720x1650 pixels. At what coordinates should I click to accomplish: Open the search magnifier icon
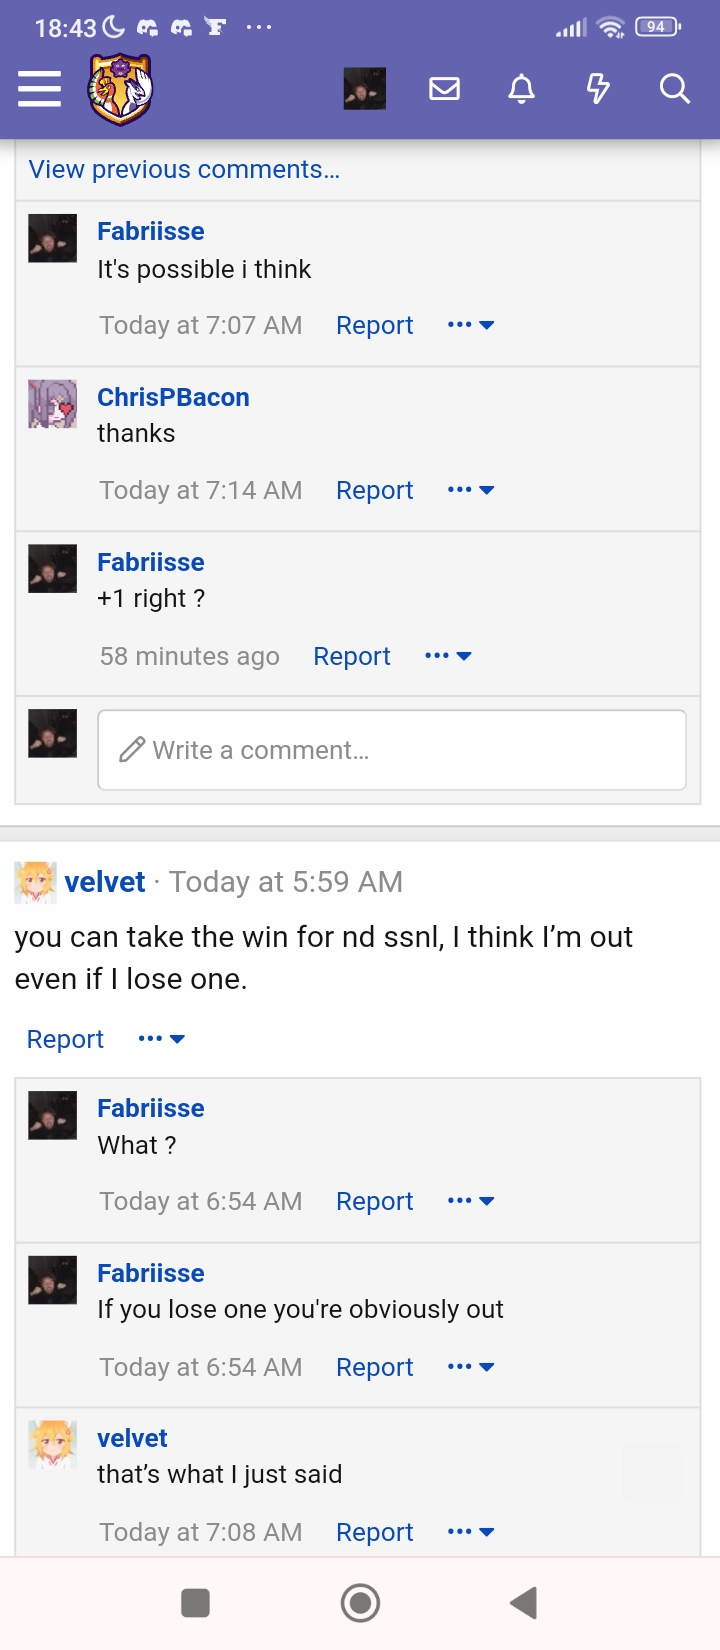675,89
